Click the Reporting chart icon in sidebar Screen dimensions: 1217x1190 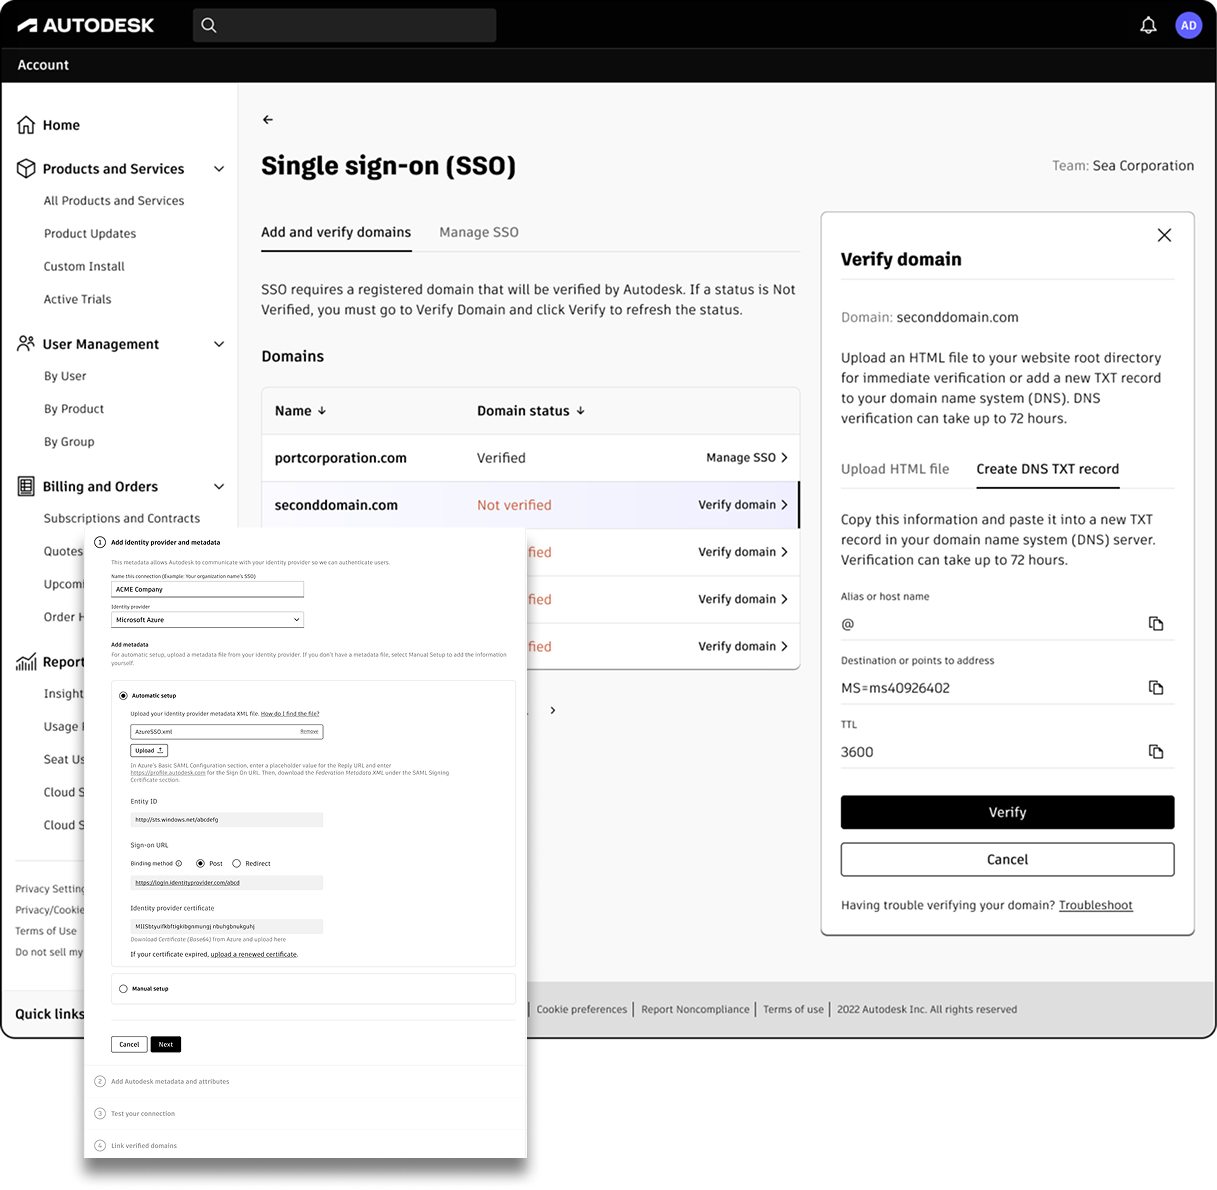(26, 662)
